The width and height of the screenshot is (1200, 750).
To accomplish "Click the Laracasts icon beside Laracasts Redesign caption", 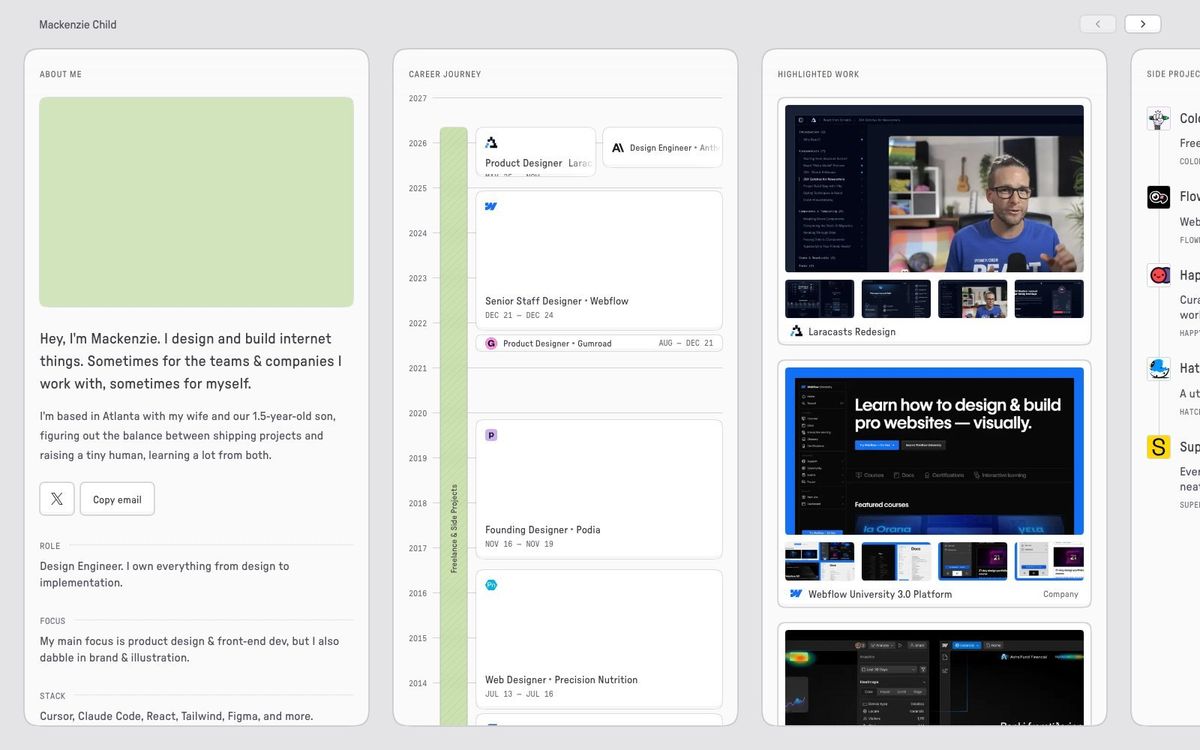I will [796, 331].
